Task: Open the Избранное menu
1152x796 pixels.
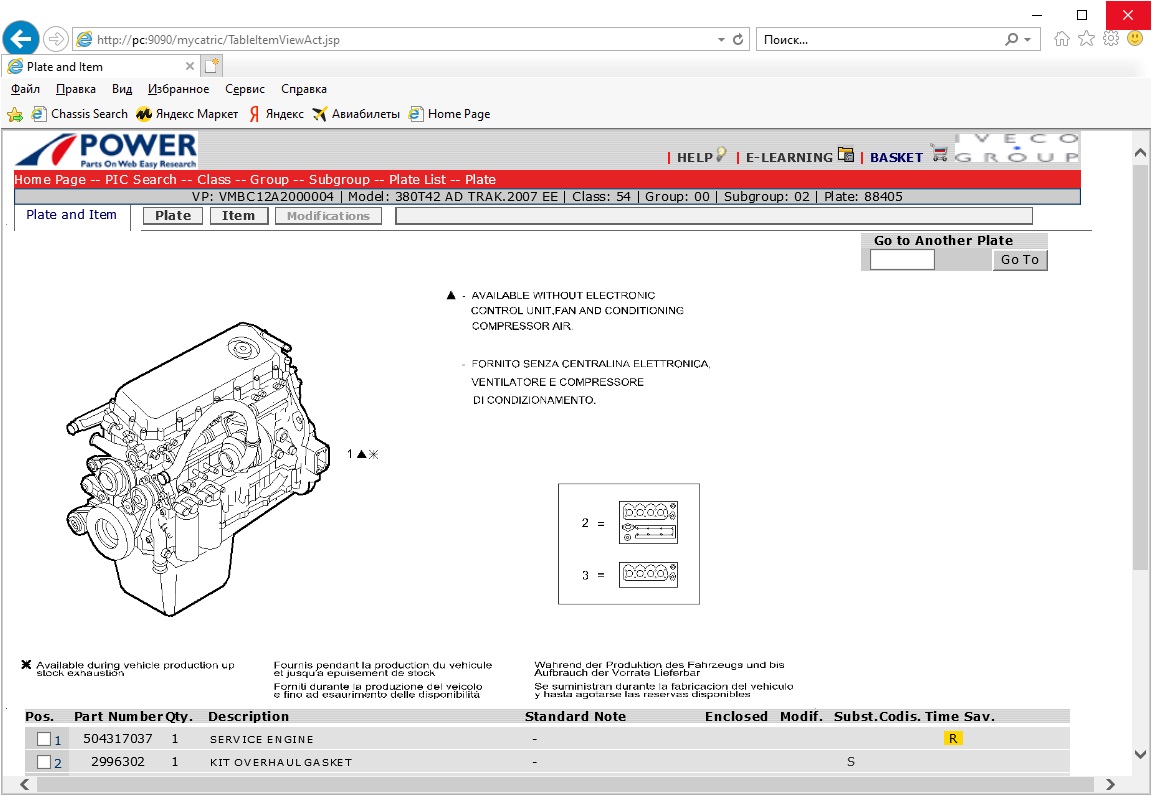Action: (x=179, y=89)
